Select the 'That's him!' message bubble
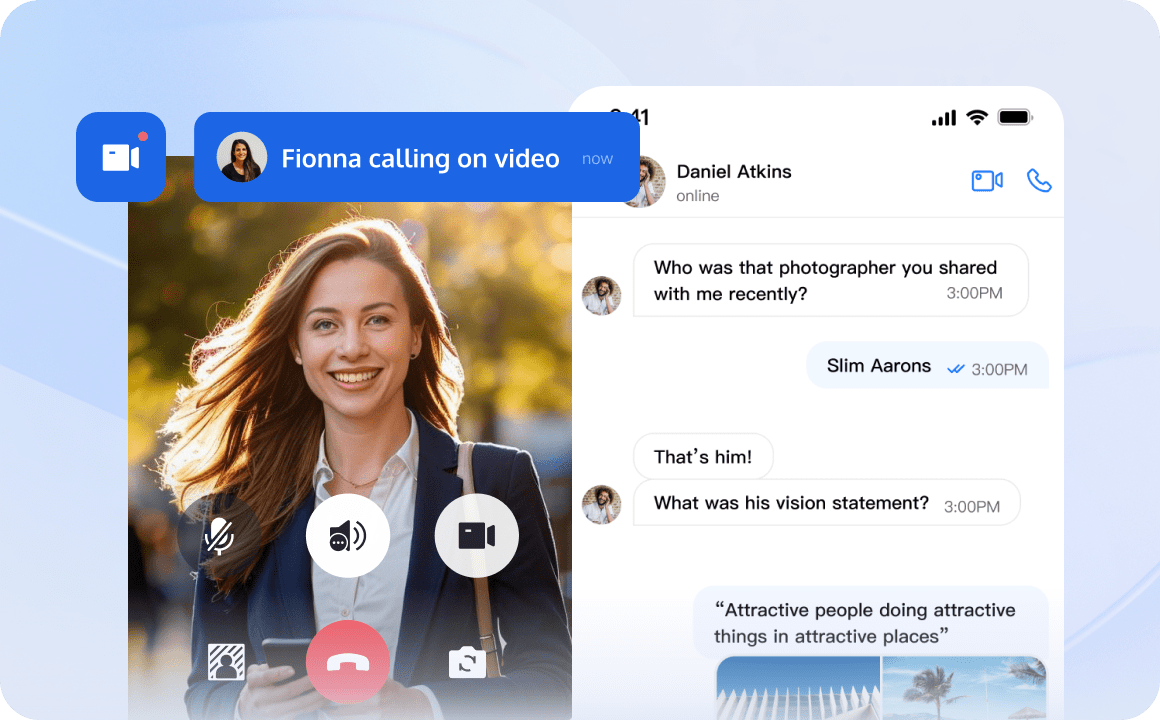The width and height of the screenshot is (1160, 720). click(703, 457)
